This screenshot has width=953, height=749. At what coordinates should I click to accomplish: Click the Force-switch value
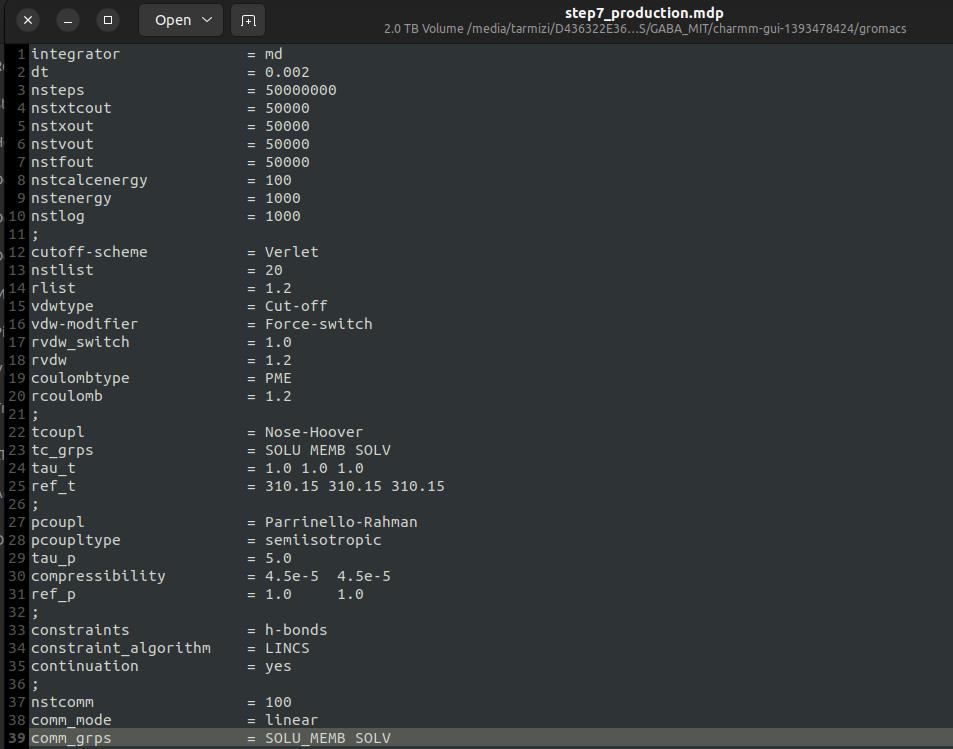(318, 324)
